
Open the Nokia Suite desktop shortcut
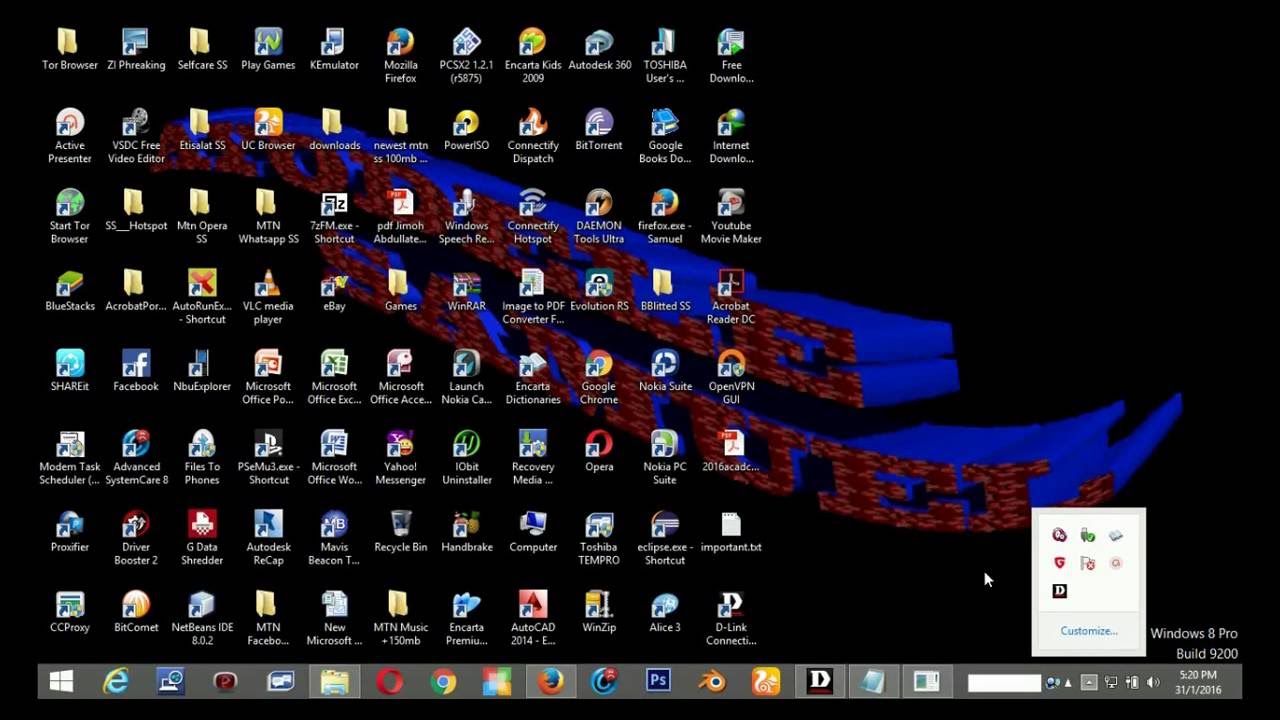pos(665,371)
